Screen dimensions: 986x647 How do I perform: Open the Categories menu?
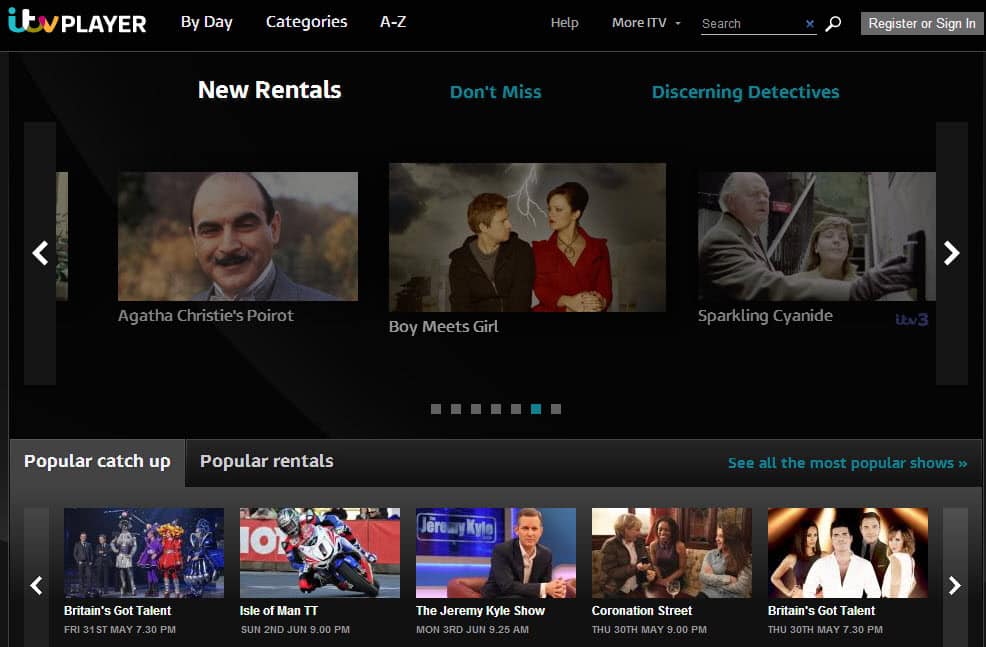tap(306, 21)
